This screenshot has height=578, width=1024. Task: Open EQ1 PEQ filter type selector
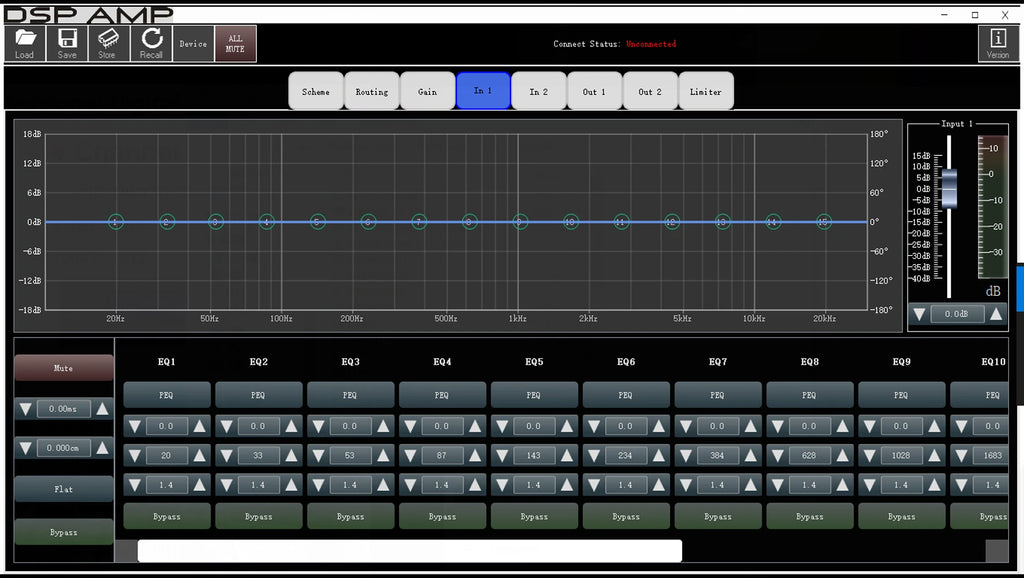pyautogui.click(x=167, y=394)
